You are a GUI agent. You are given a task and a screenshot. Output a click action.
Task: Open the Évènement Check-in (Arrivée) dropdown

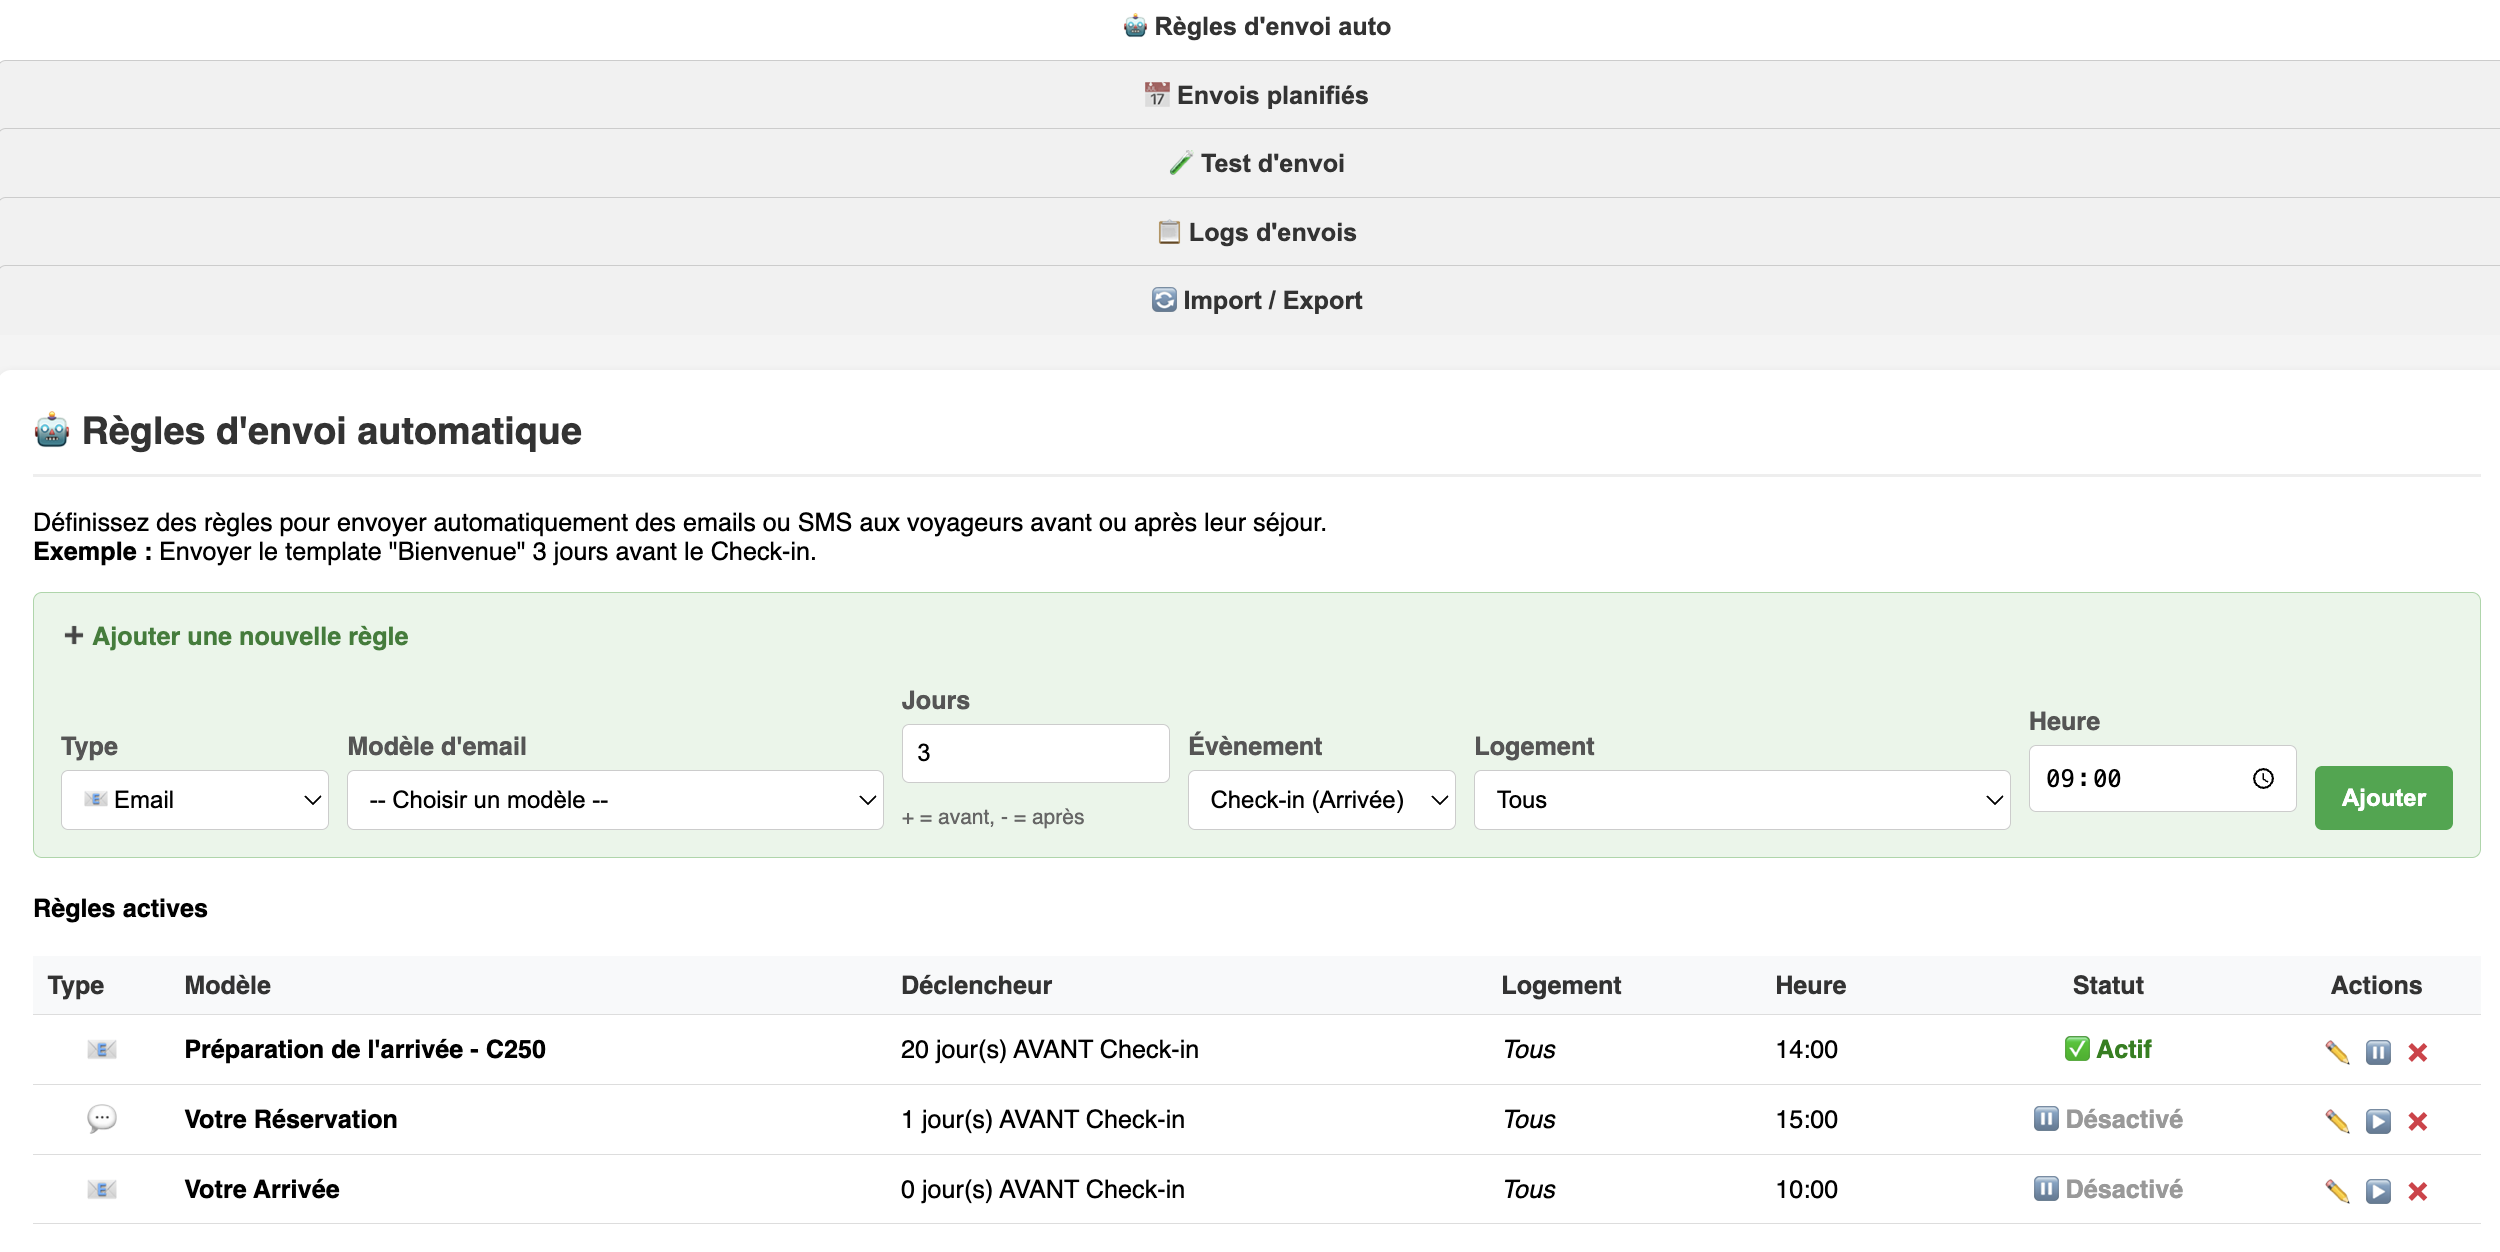point(1321,799)
